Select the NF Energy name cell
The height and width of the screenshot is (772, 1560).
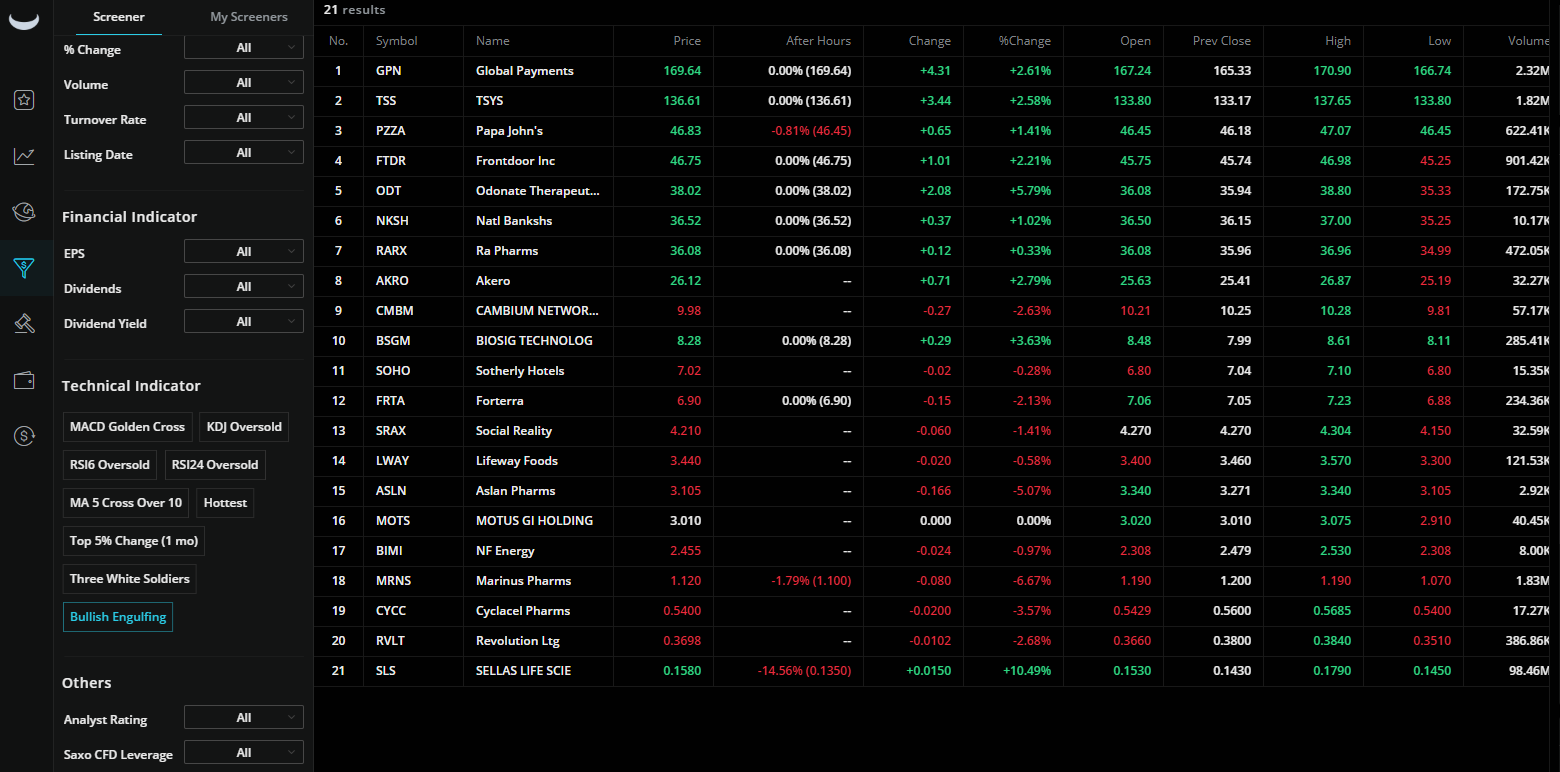(x=505, y=551)
